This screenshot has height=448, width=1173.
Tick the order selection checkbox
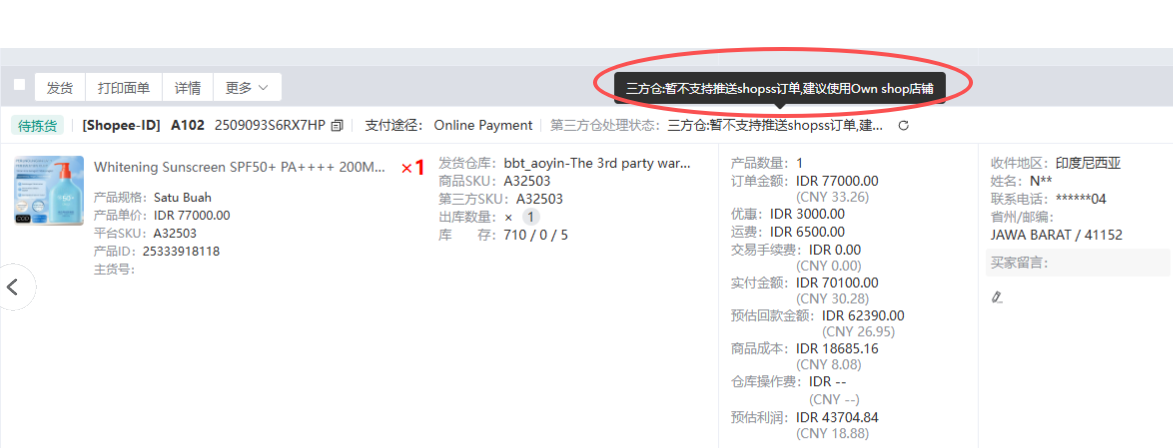click(x=19, y=85)
